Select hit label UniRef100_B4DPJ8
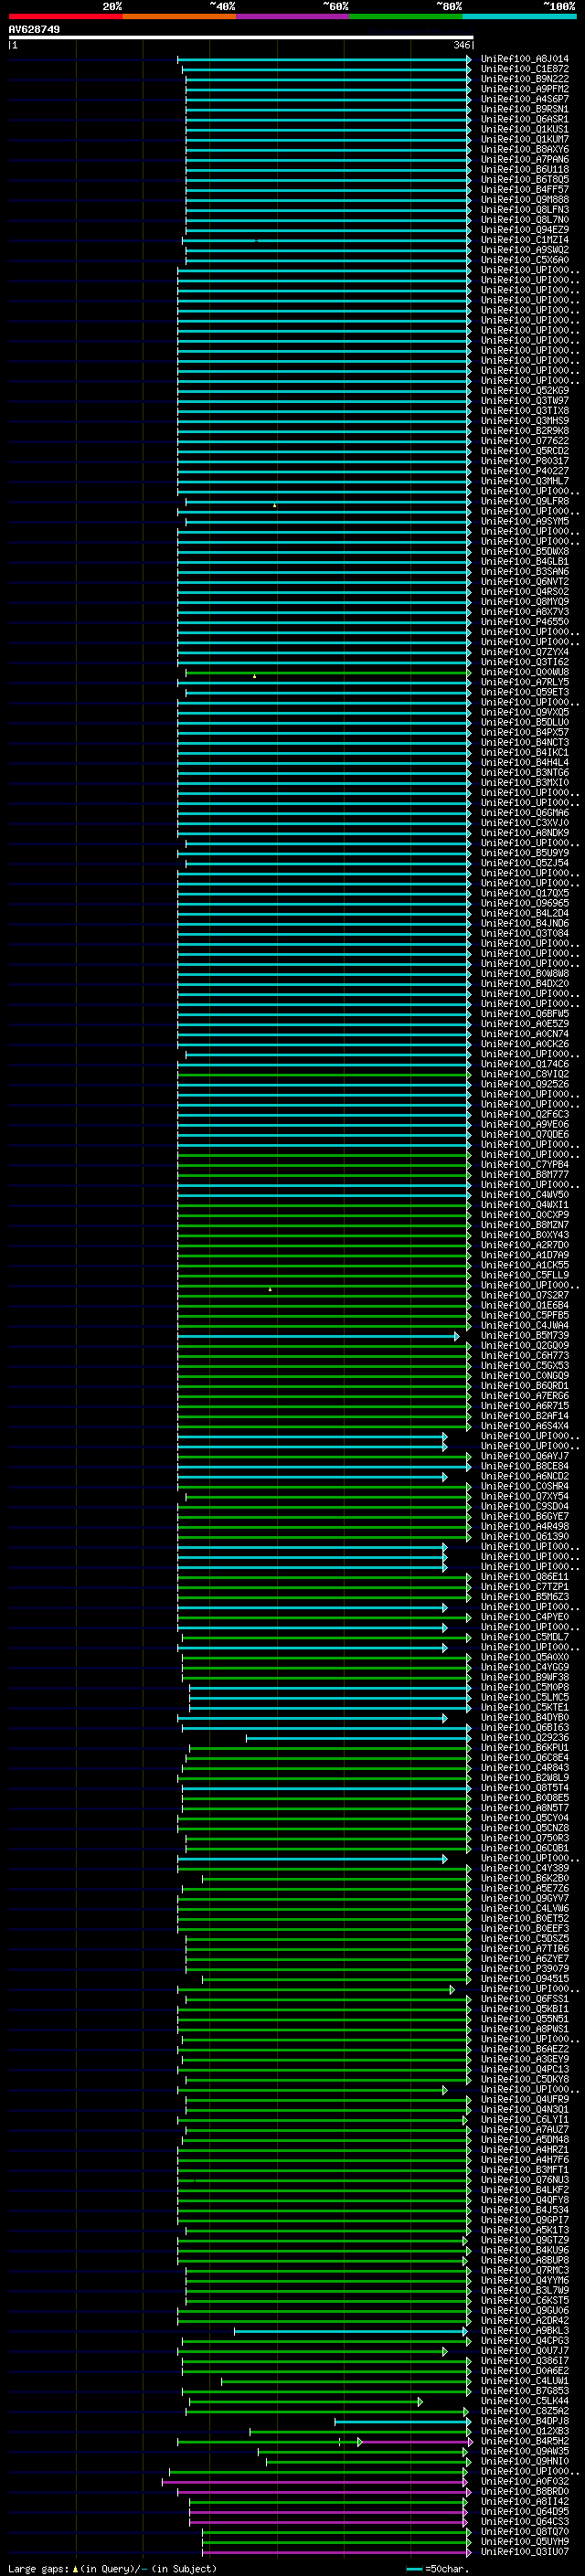Image resolution: width=585 pixels, height=2576 pixels. coord(525,2420)
